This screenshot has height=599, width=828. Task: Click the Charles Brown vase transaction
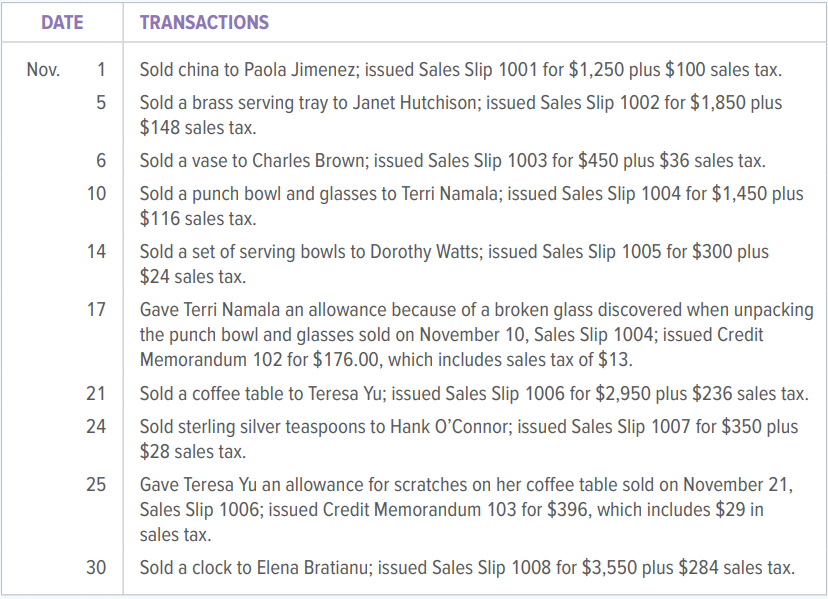point(453,161)
